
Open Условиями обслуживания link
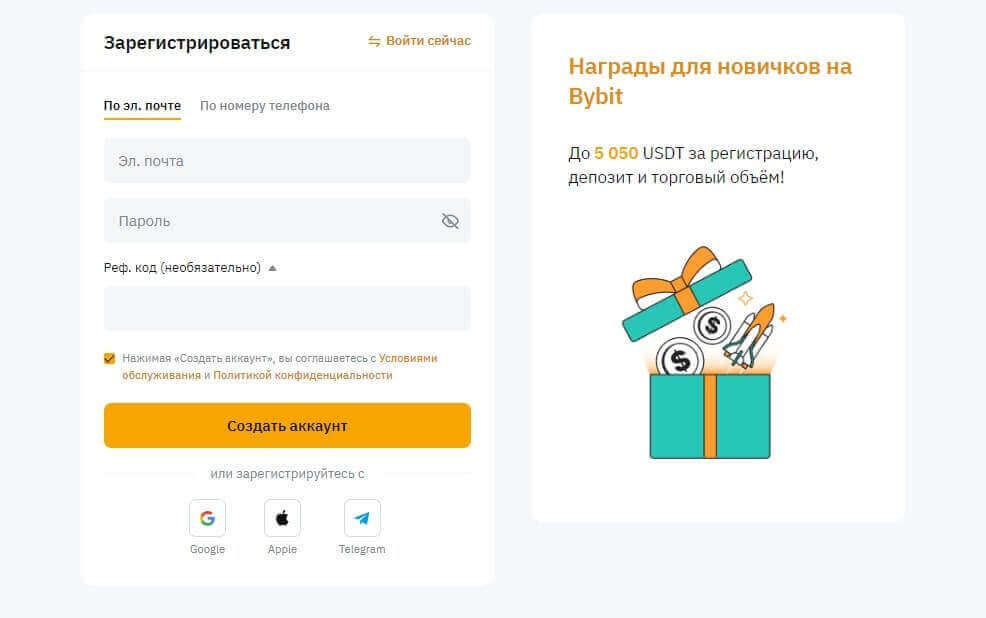pos(280,367)
